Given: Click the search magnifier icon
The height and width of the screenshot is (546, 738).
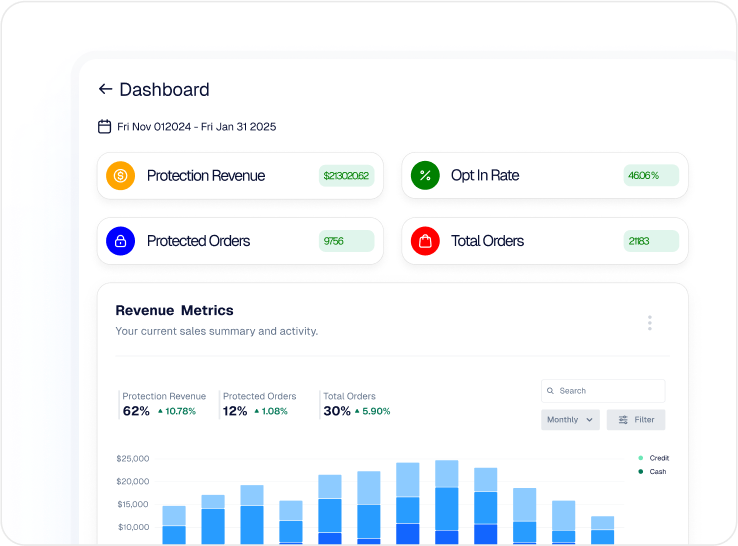Looking at the screenshot, I should [x=550, y=391].
